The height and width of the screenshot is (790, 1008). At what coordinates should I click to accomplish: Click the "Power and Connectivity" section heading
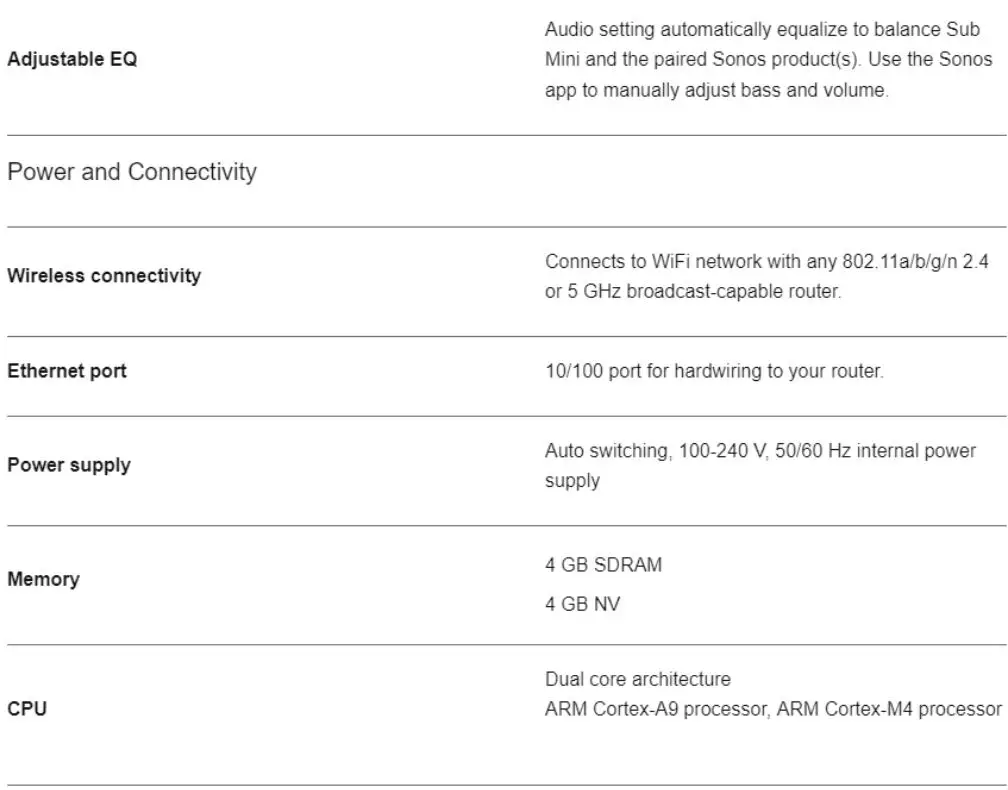(131, 172)
